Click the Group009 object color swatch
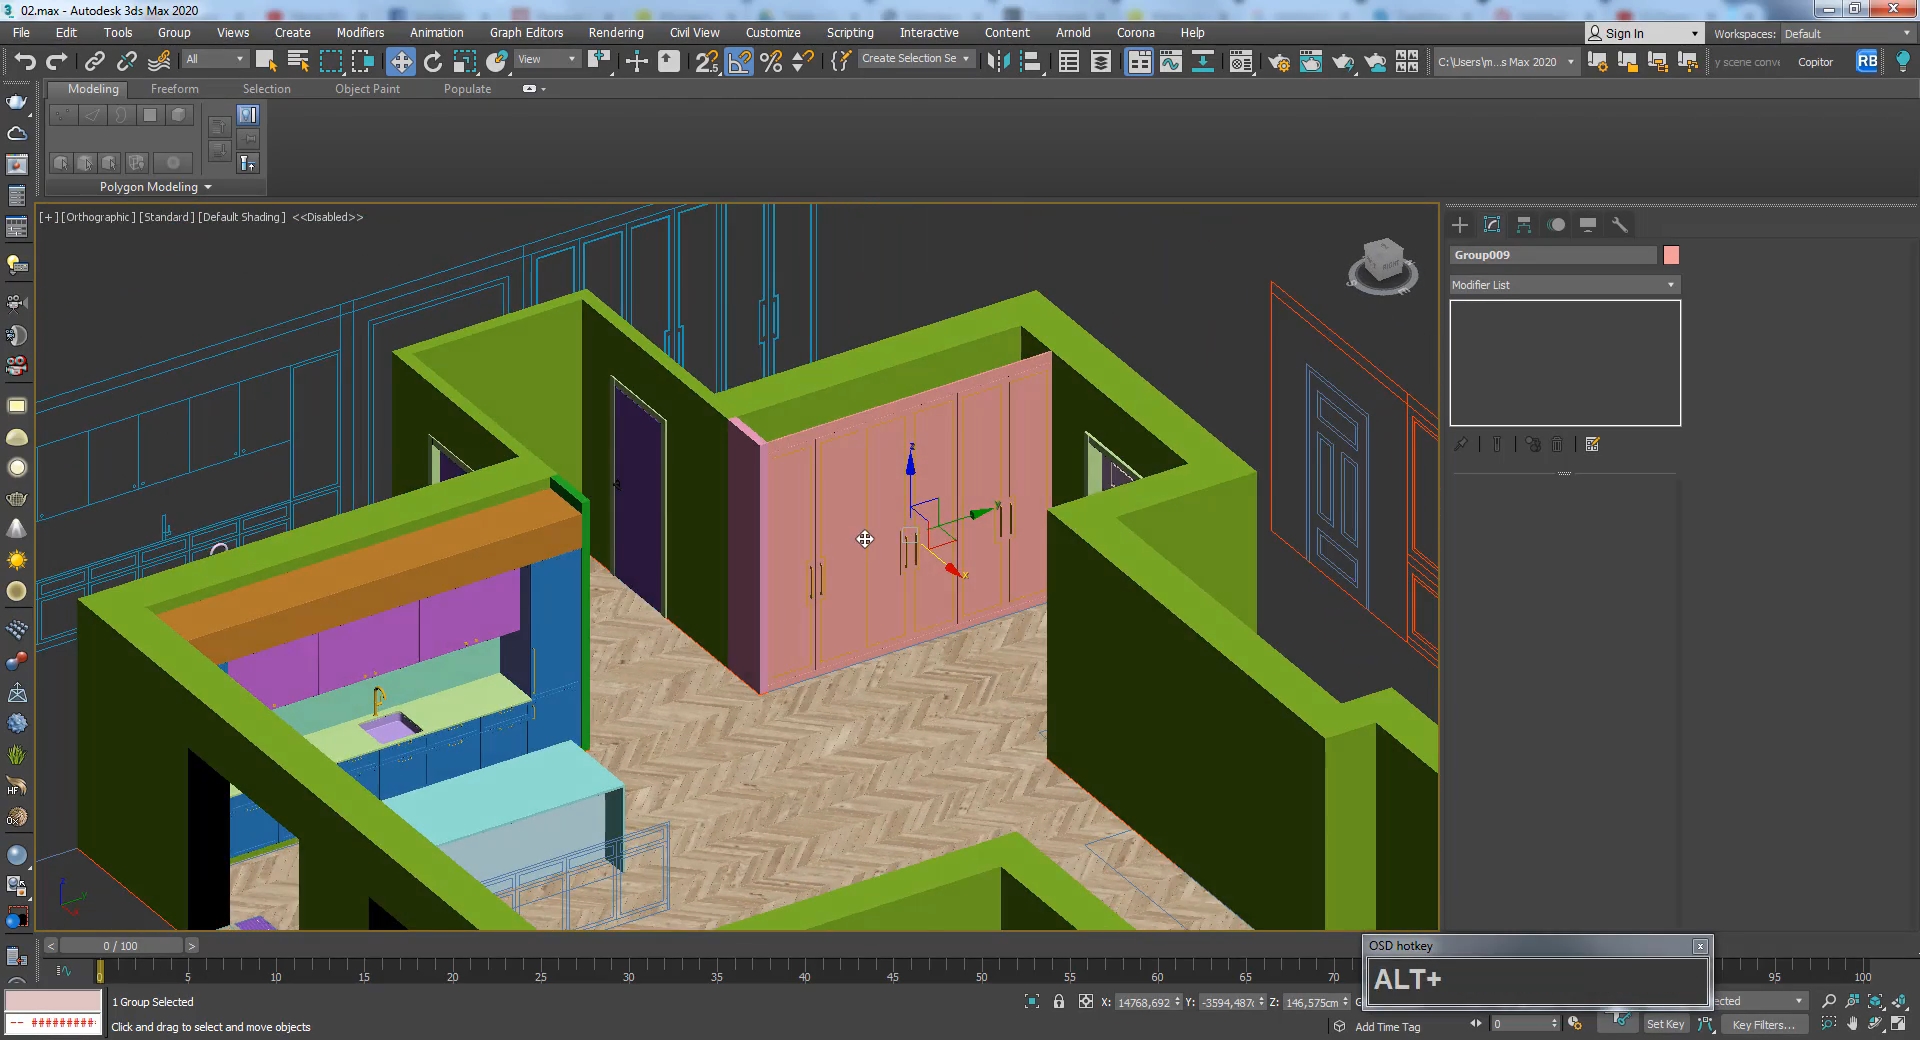Viewport: 1920px width, 1040px height. [1671, 255]
